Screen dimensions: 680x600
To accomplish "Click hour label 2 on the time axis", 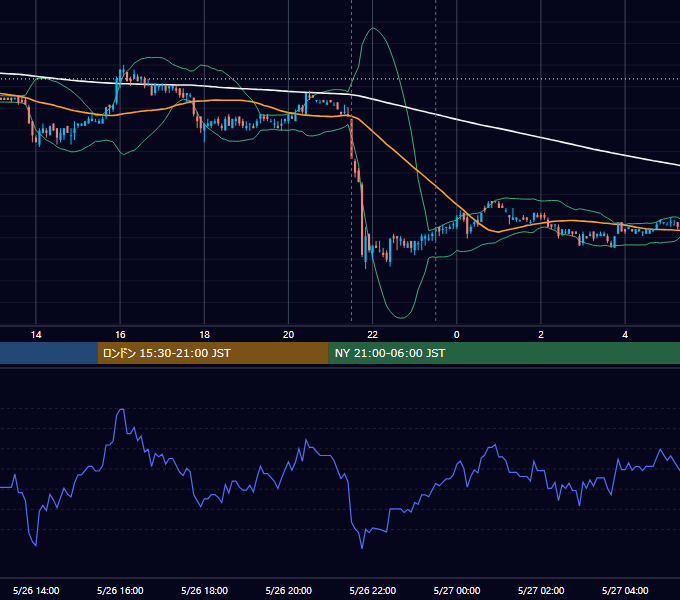I will pos(541,335).
